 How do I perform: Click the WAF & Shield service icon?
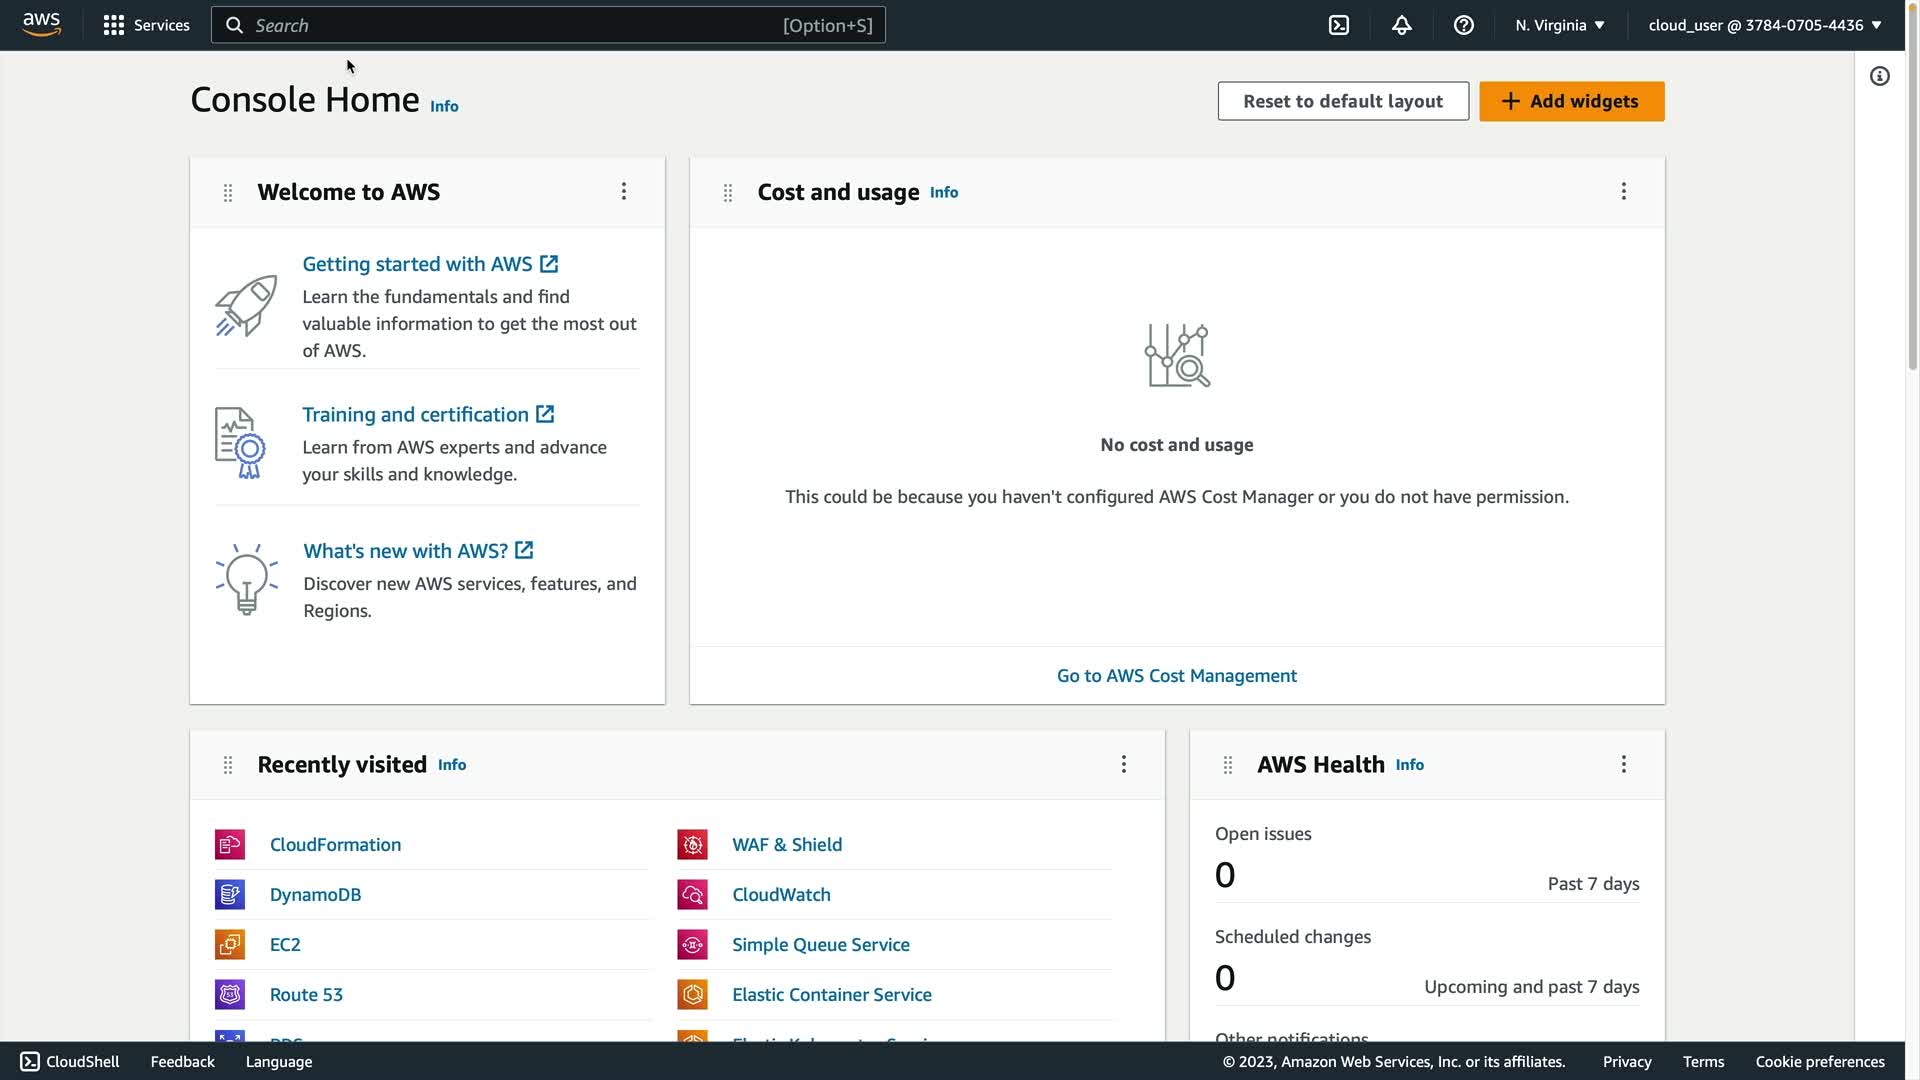coord(692,845)
